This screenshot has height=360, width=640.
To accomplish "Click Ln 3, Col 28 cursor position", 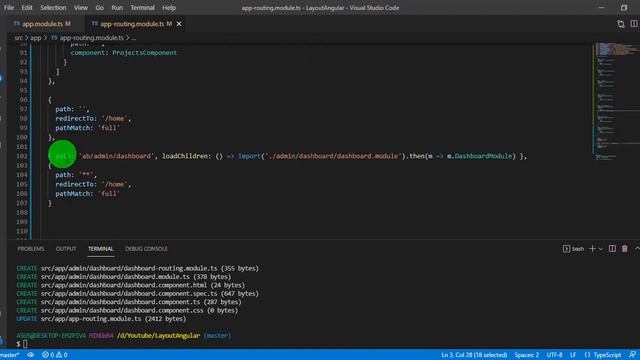I will click(x=474, y=355).
